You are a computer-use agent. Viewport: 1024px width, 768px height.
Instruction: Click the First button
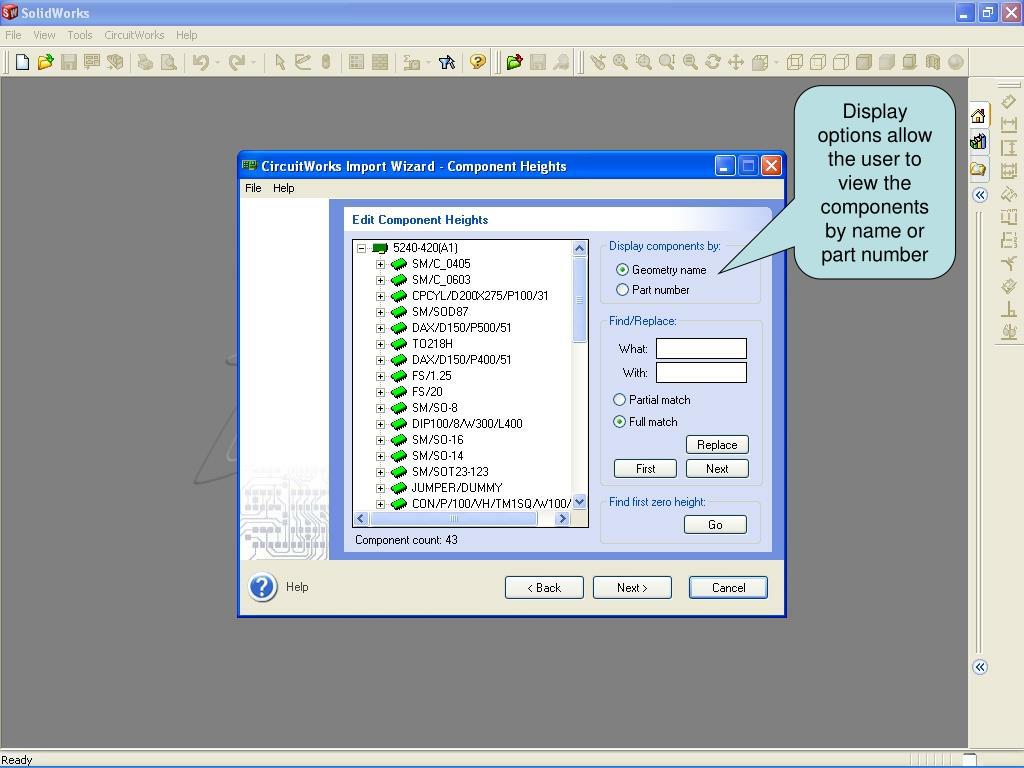tap(645, 469)
